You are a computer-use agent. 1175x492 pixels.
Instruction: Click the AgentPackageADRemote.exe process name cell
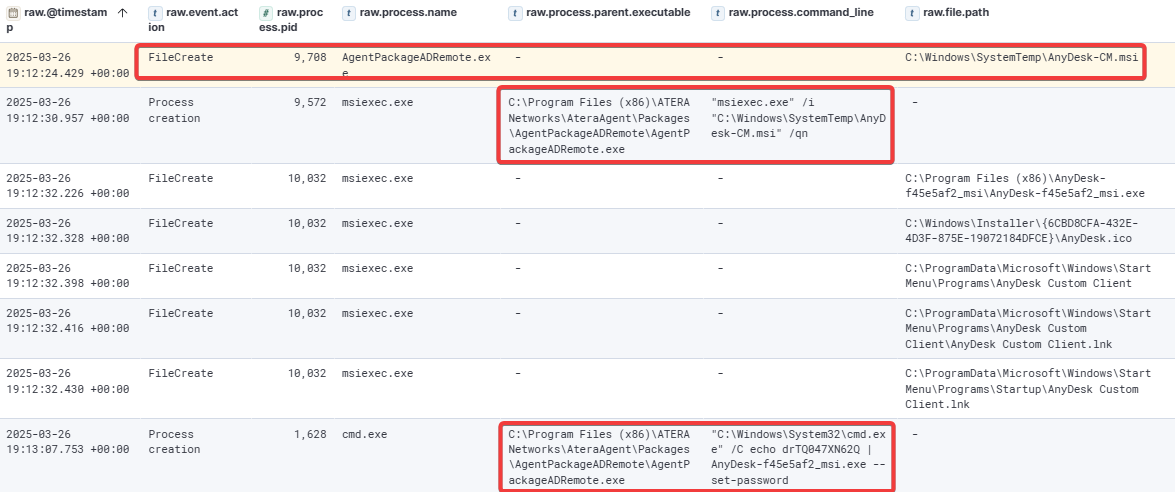tap(416, 64)
